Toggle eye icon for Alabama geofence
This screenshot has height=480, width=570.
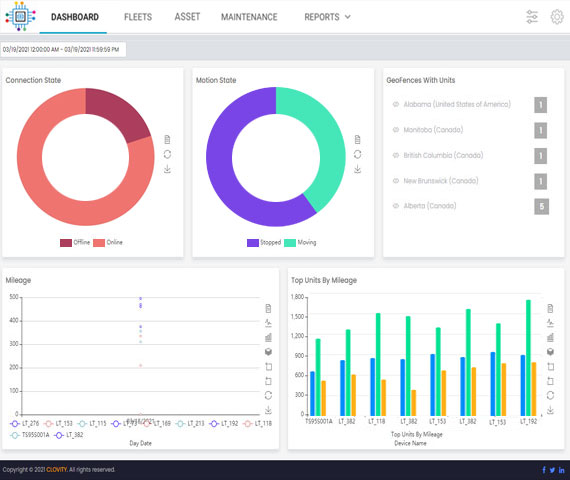[x=396, y=104]
